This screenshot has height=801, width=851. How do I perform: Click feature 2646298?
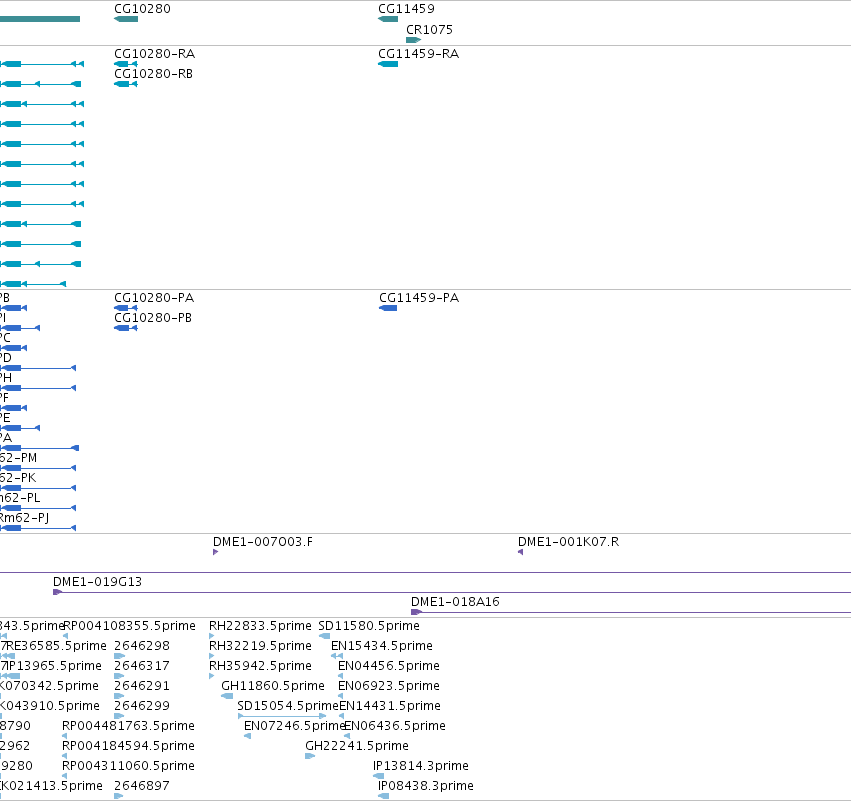coord(142,646)
